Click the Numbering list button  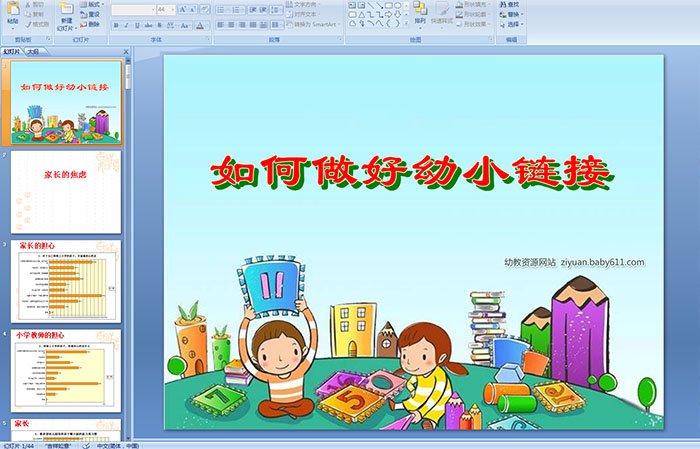pos(238,10)
